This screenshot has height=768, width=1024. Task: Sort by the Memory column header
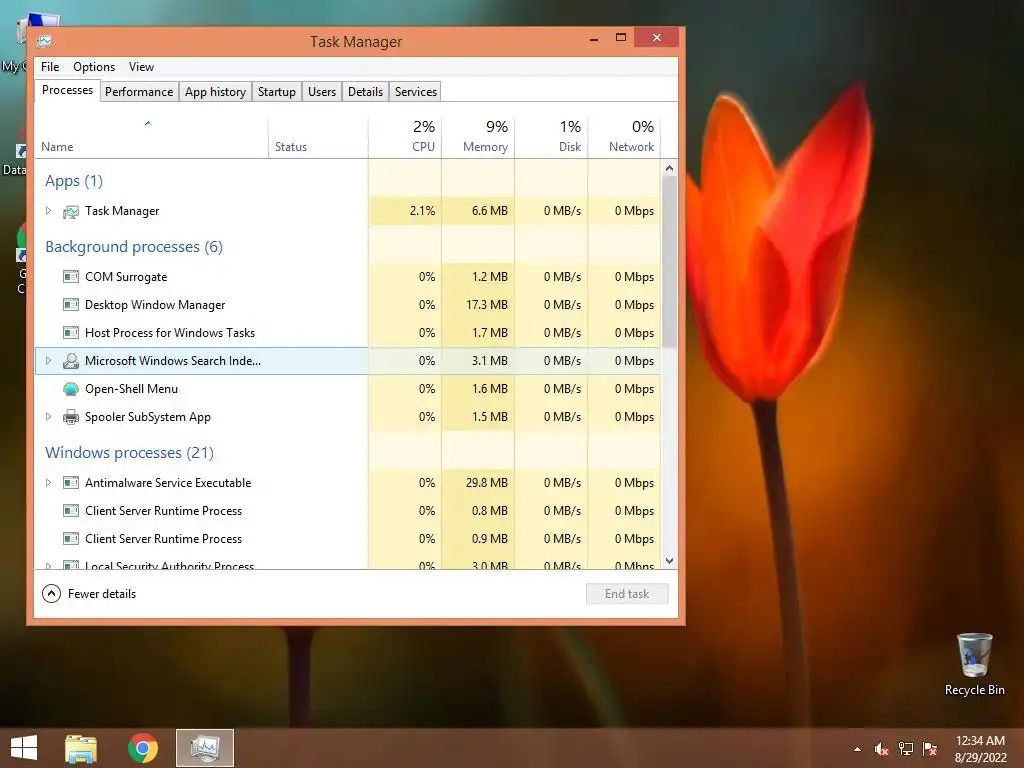[478, 137]
